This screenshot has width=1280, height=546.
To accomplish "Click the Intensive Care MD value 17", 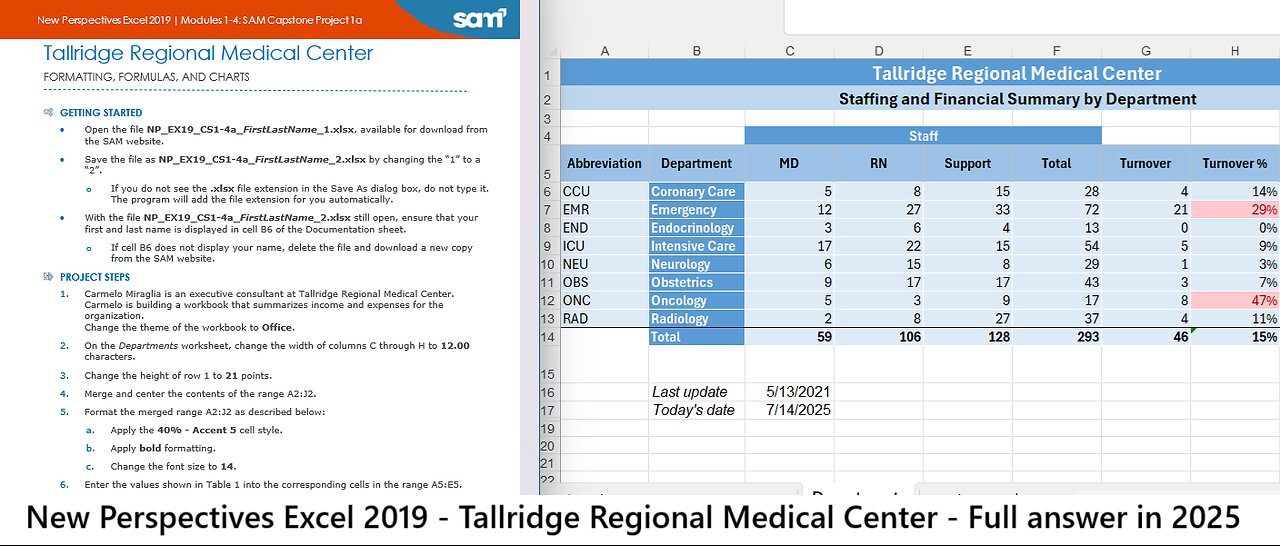I will pyautogui.click(x=789, y=246).
